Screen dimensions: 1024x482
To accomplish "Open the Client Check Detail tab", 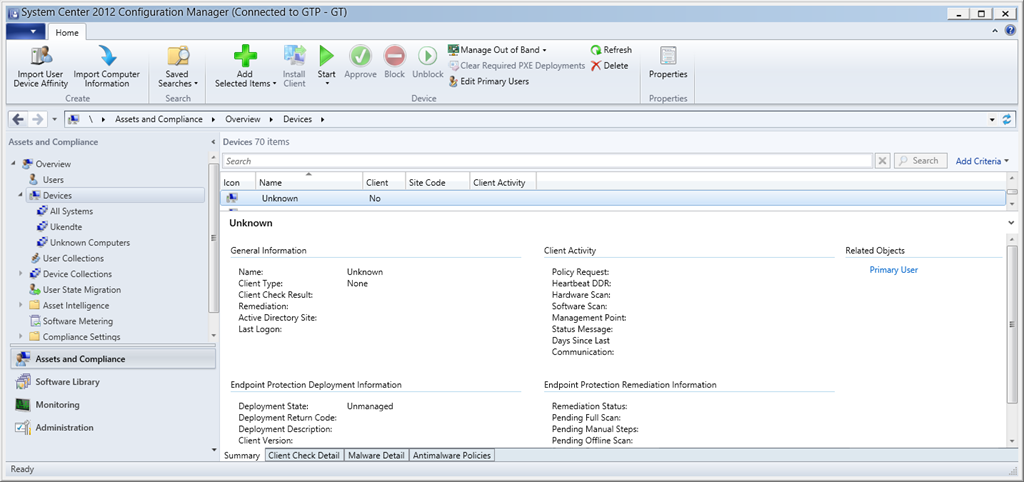I will tap(303, 456).
